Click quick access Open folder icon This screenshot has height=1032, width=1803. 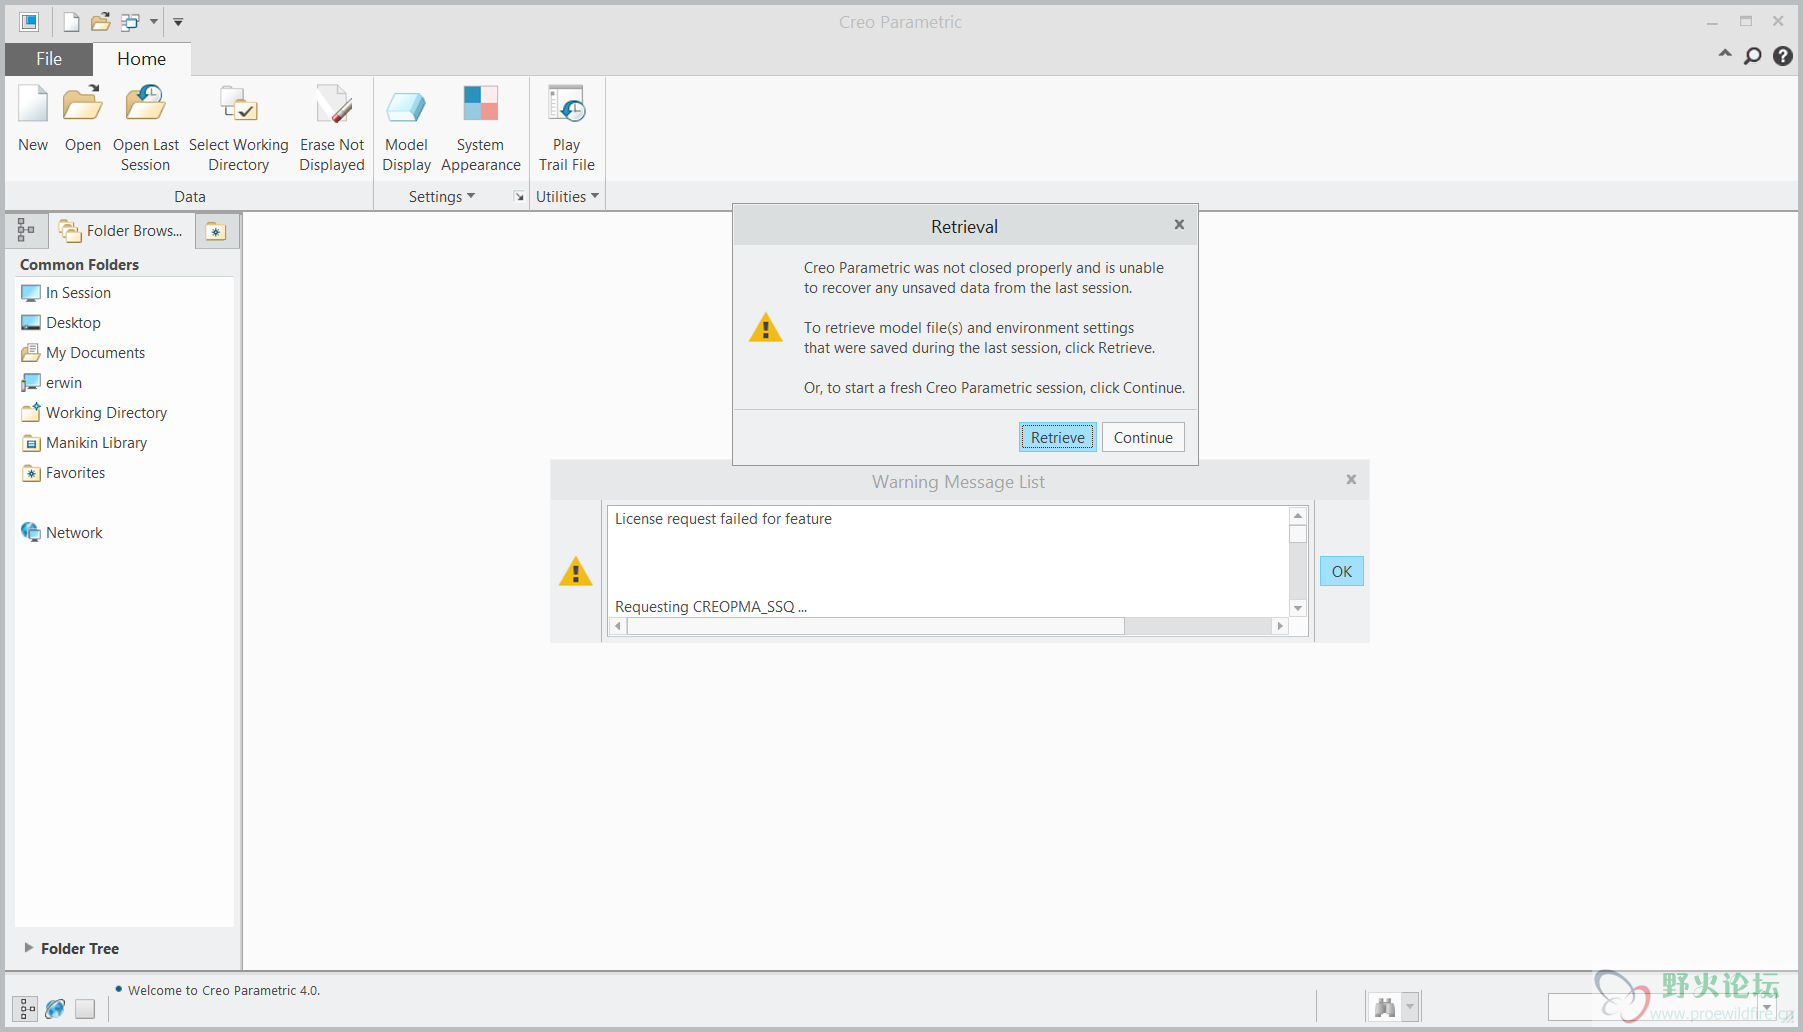click(100, 22)
